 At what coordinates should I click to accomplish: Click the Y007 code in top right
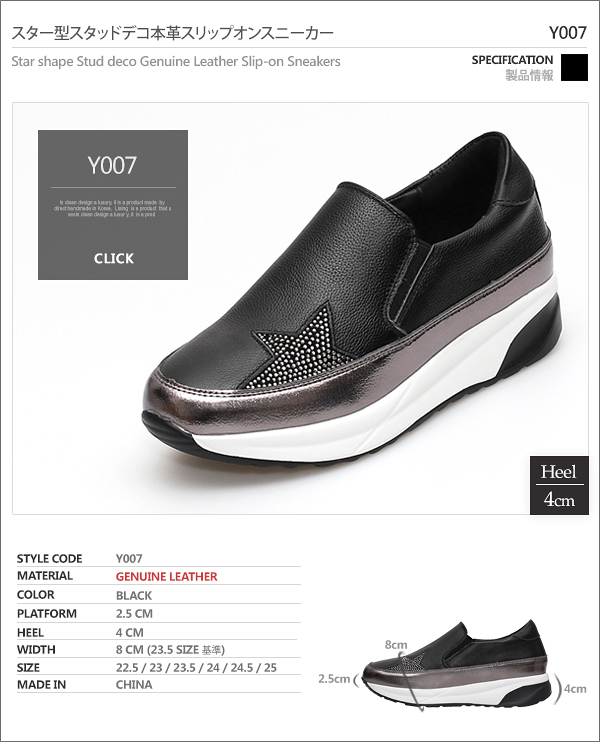(567, 33)
